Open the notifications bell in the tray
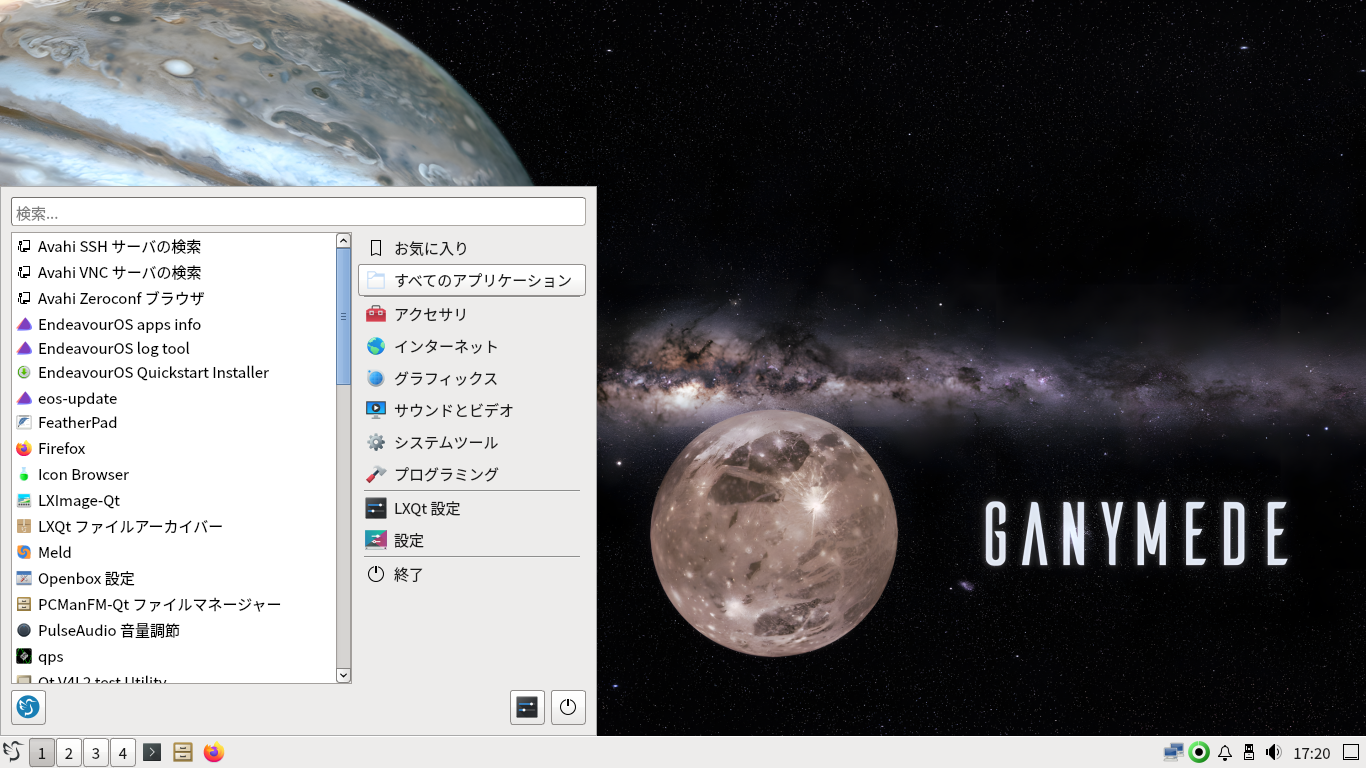Image resolution: width=1366 pixels, height=768 pixels. click(x=1224, y=753)
